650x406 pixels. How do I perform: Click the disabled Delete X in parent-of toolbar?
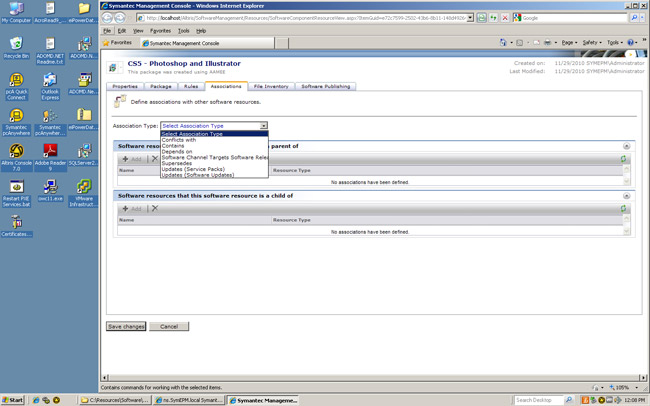click(x=155, y=158)
